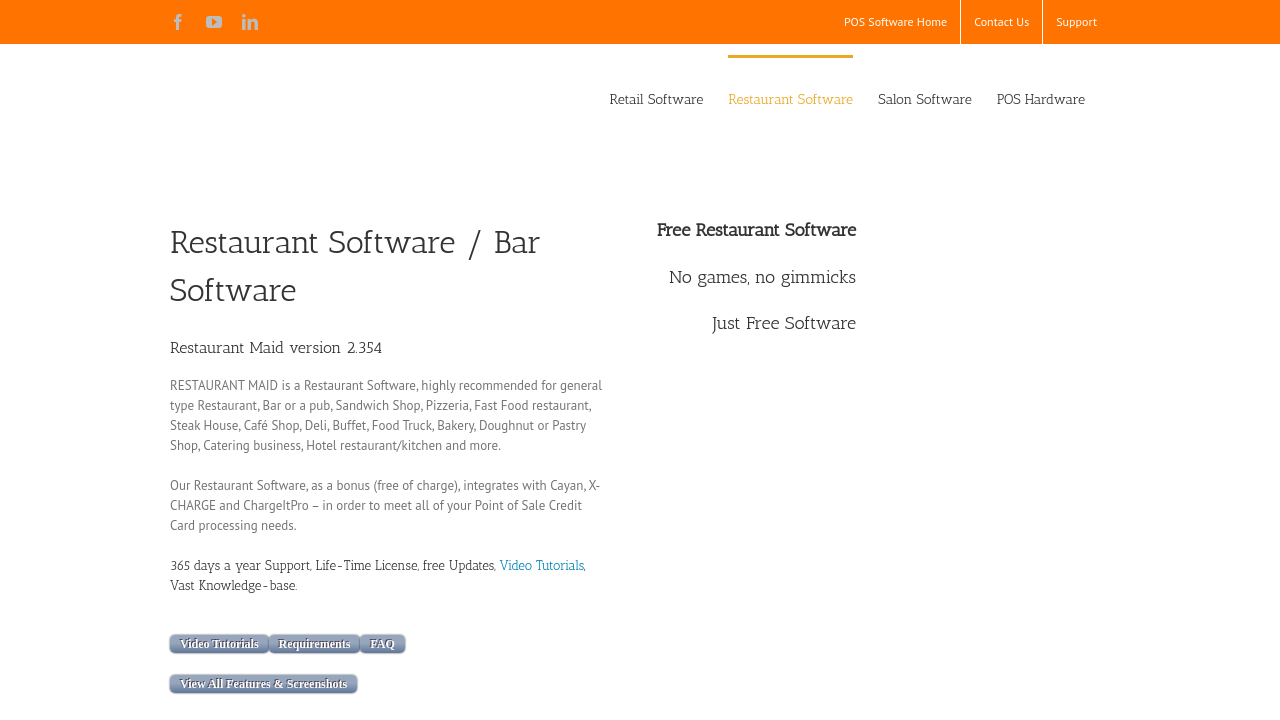Screen dimensions: 1280x720
Task: Open the Facebook social icon
Action: (178, 22)
